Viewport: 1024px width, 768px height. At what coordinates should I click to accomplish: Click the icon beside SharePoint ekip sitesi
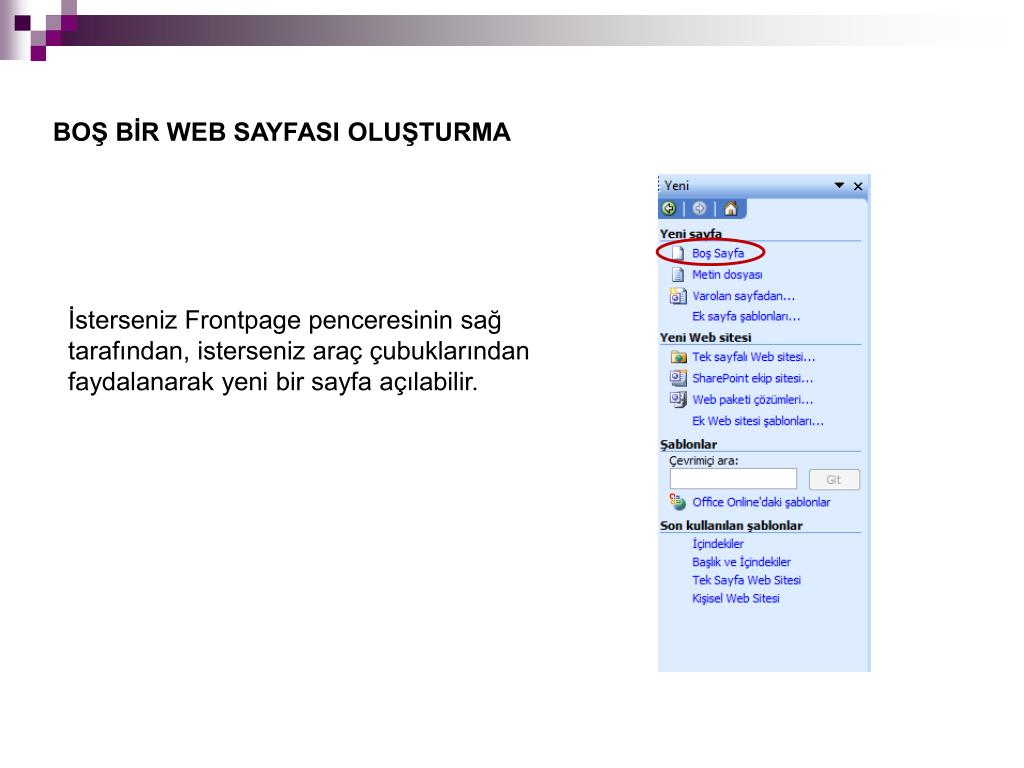pyautogui.click(x=678, y=378)
